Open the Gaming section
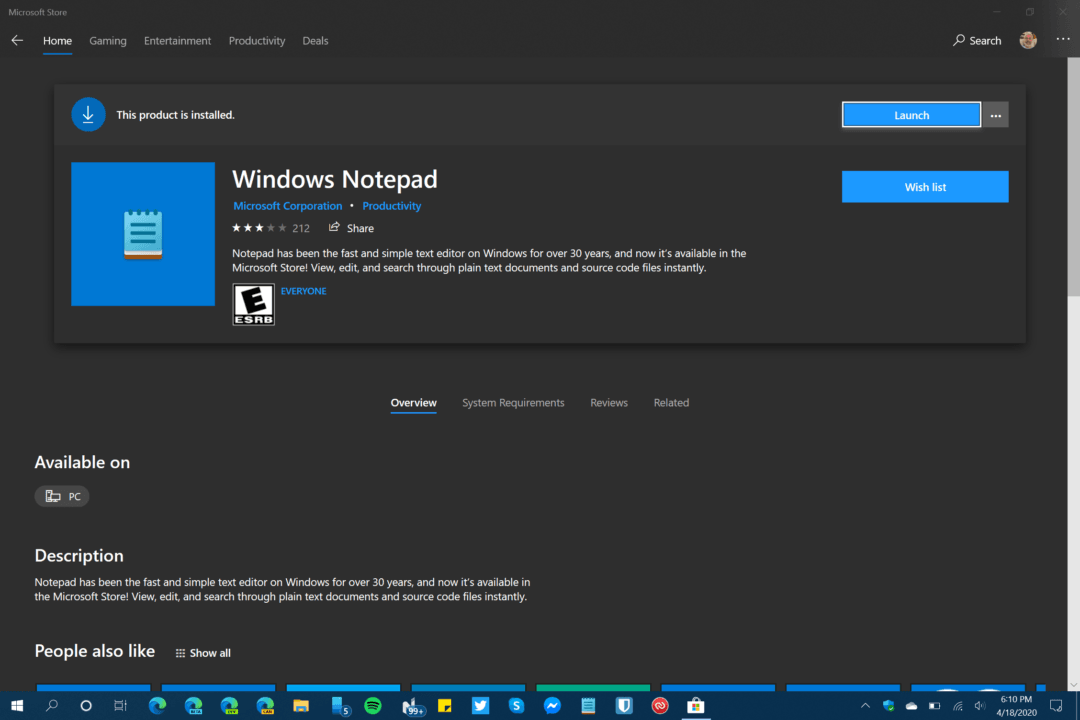This screenshot has height=720, width=1080. pos(107,40)
